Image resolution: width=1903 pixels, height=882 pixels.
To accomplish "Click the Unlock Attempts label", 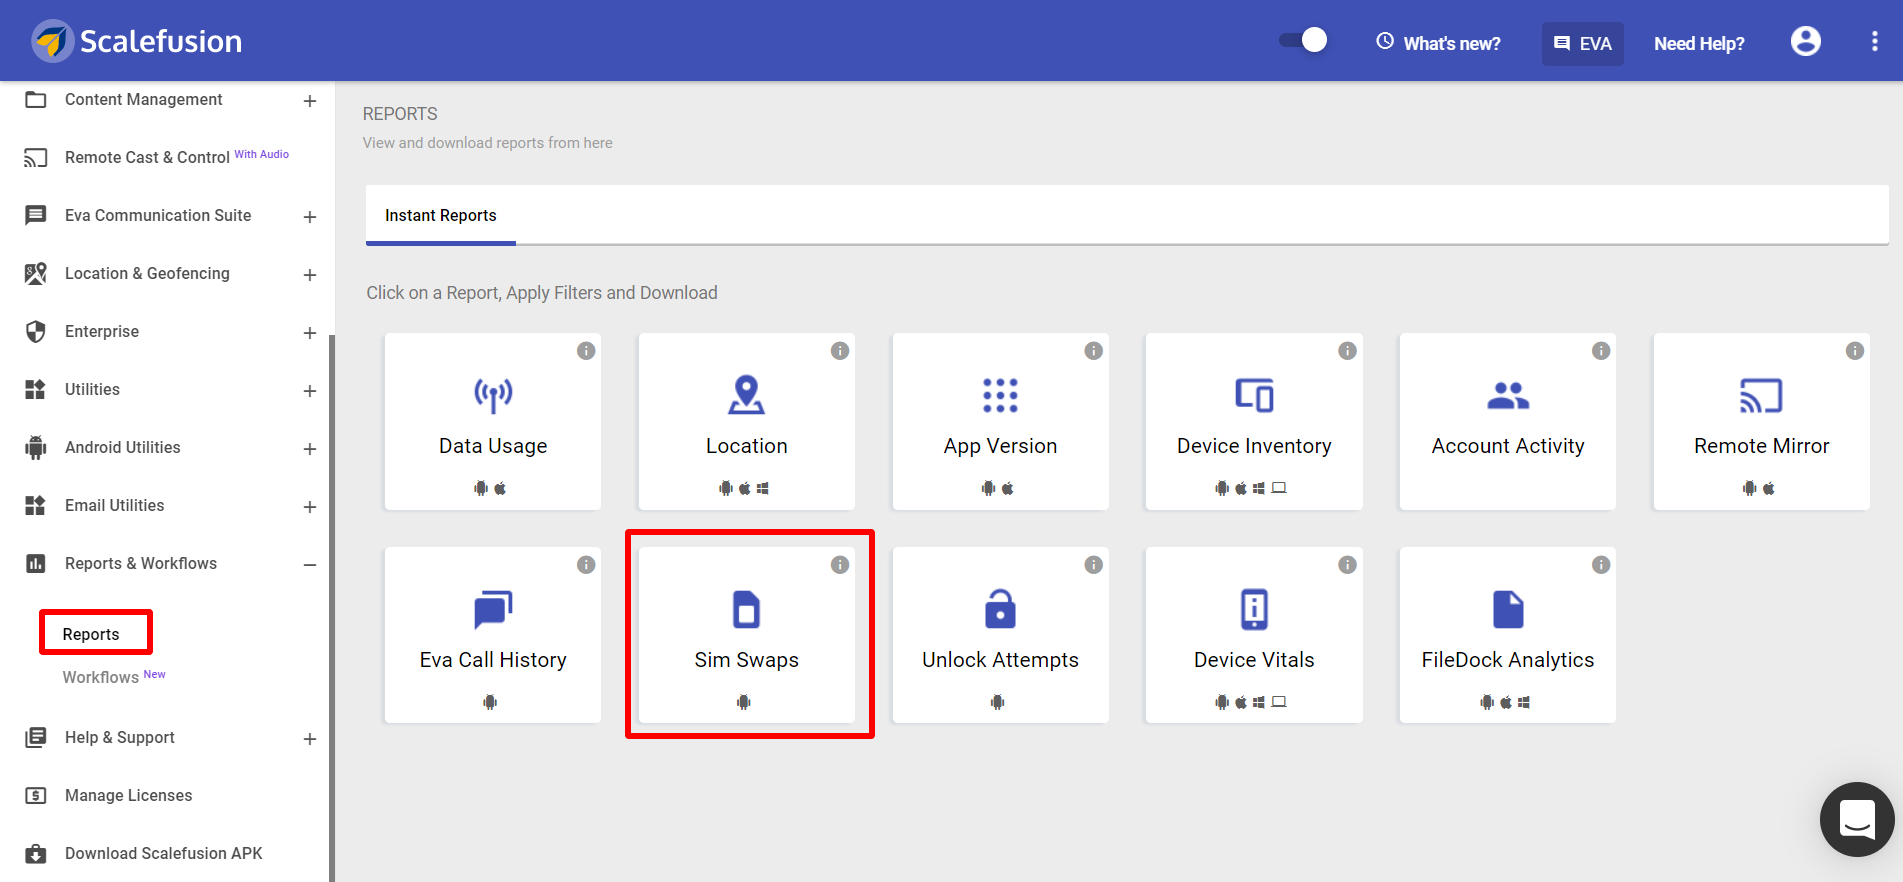I will coord(1000,660).
